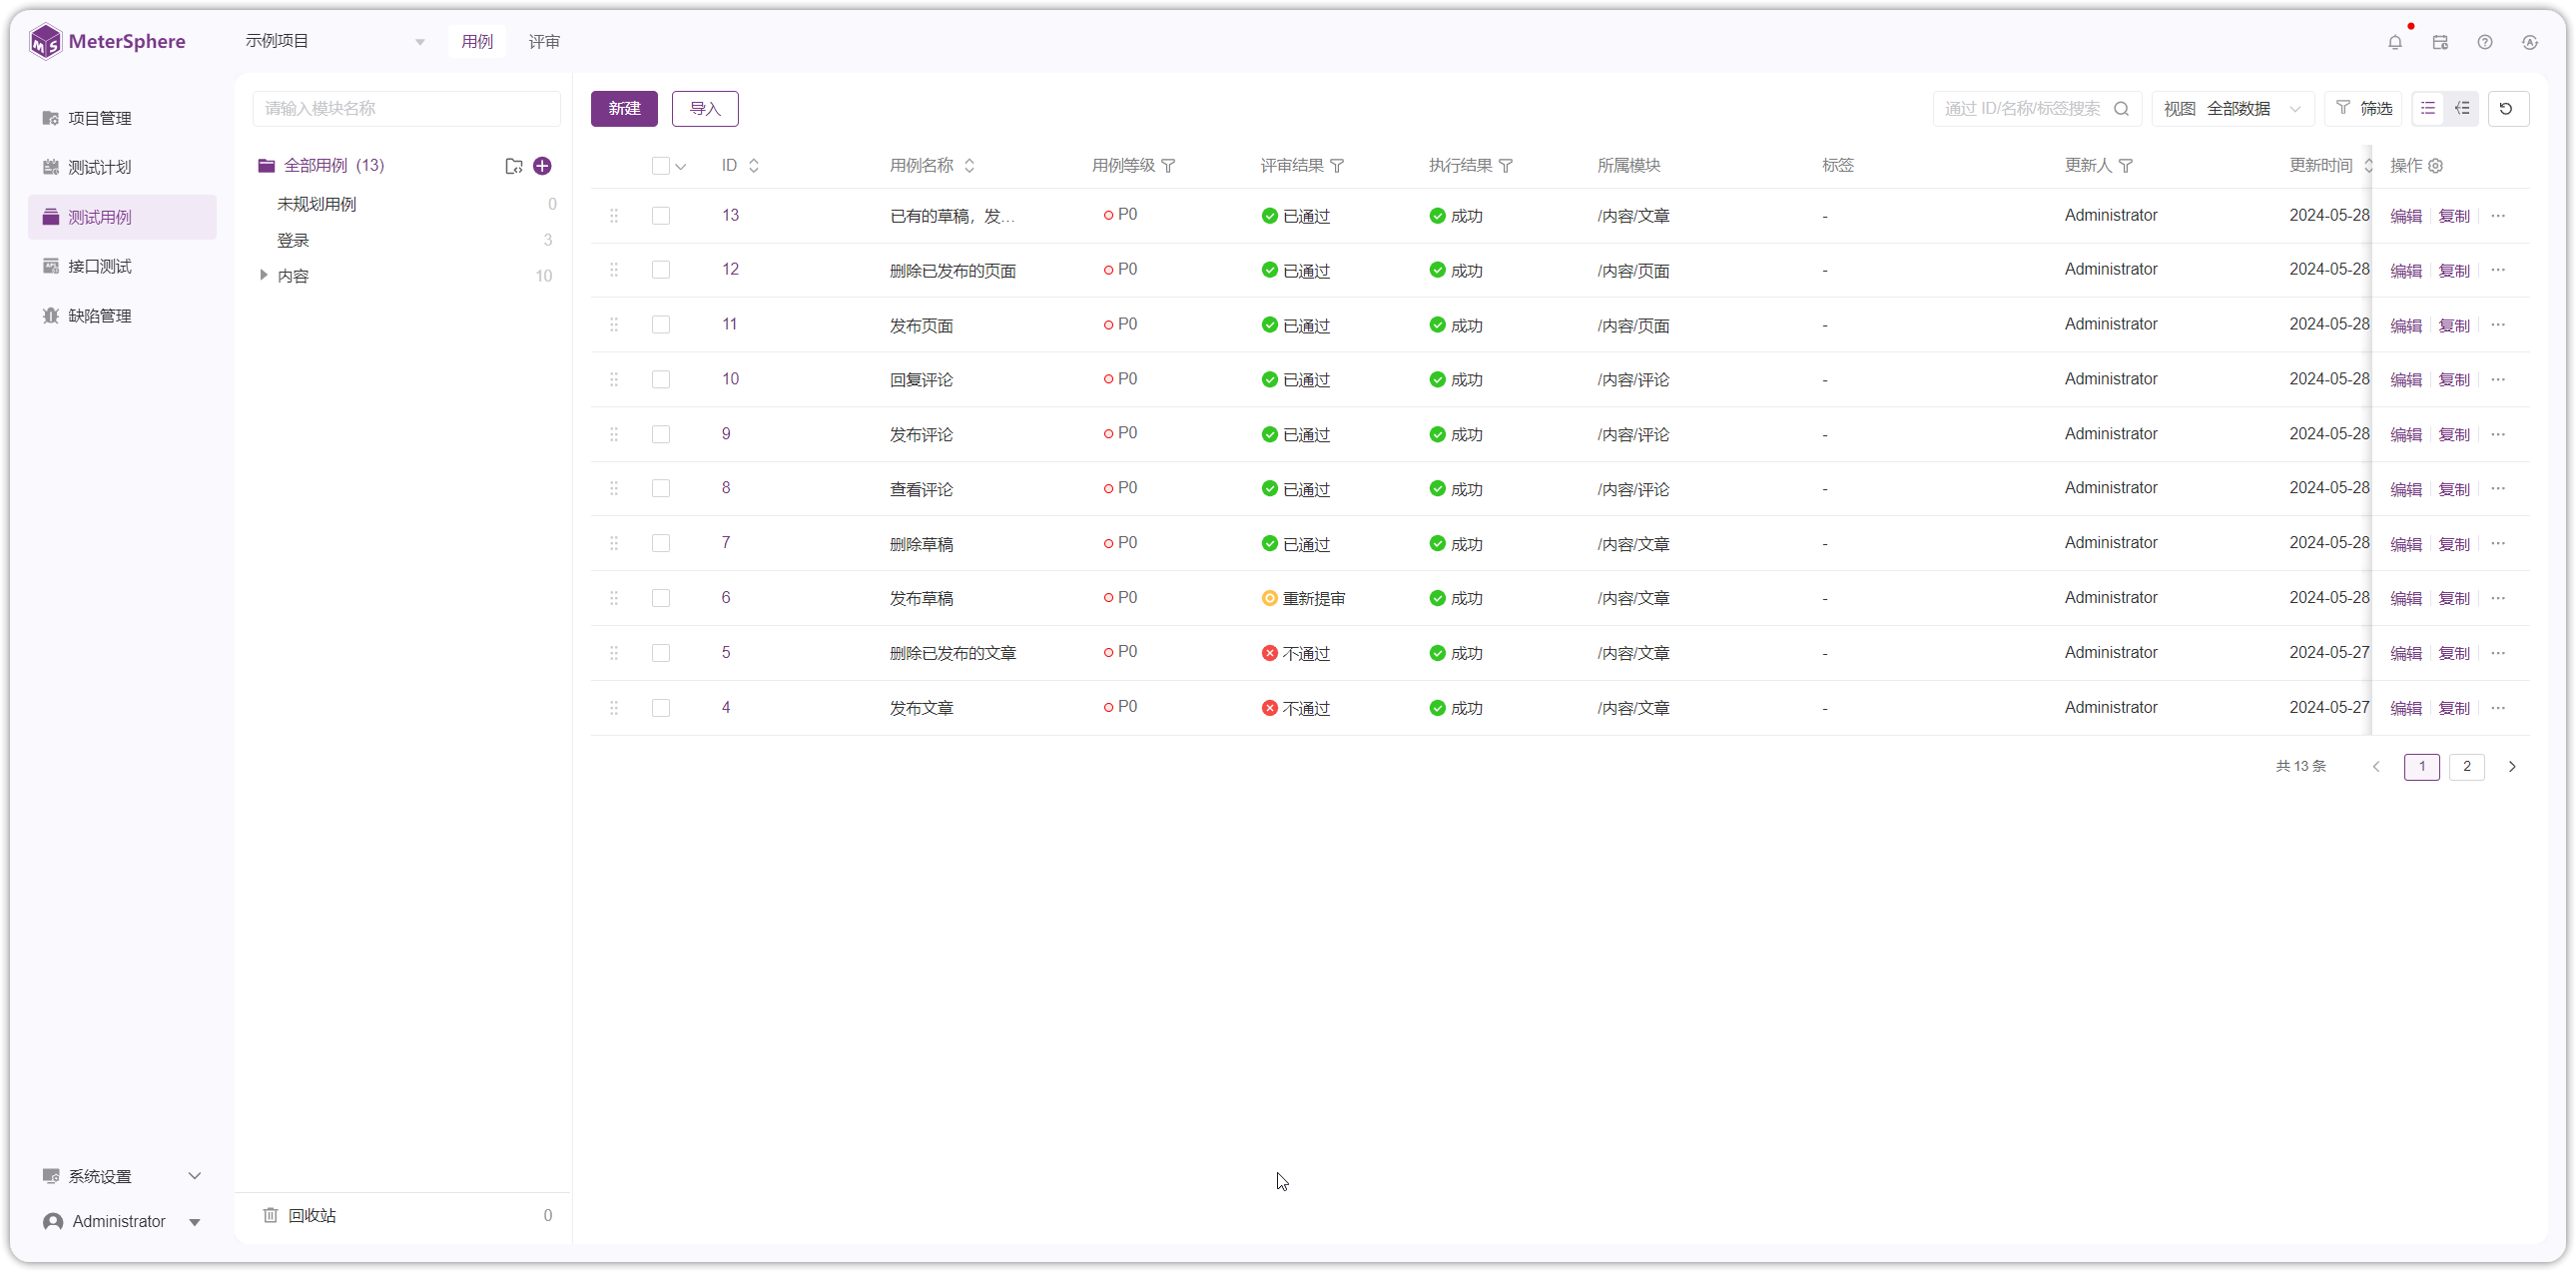The width and height of the screenshot is (2576, 1272).
Task: Open the 筛选 filter button
Action: (x=2364, y=109)
